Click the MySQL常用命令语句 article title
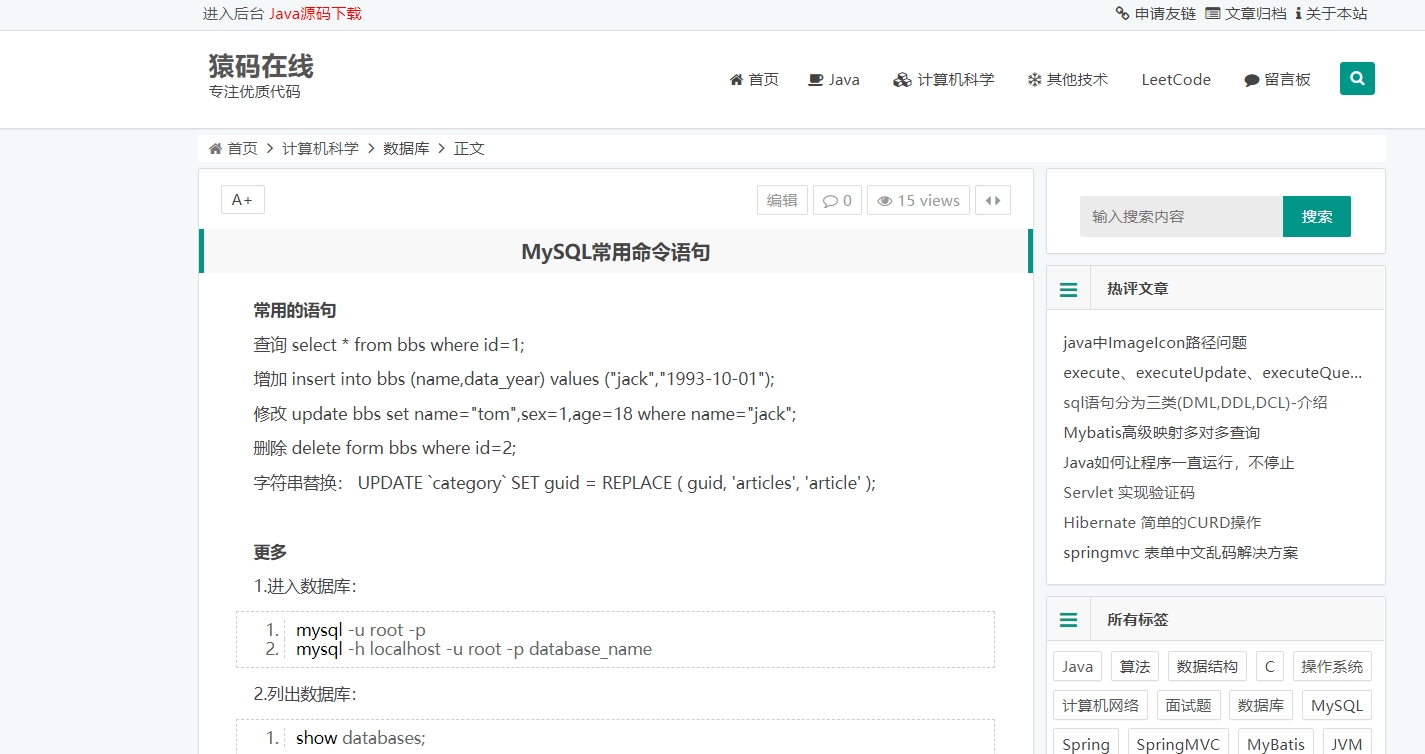Screen dimensions: 1425x754 pos(616,252)
